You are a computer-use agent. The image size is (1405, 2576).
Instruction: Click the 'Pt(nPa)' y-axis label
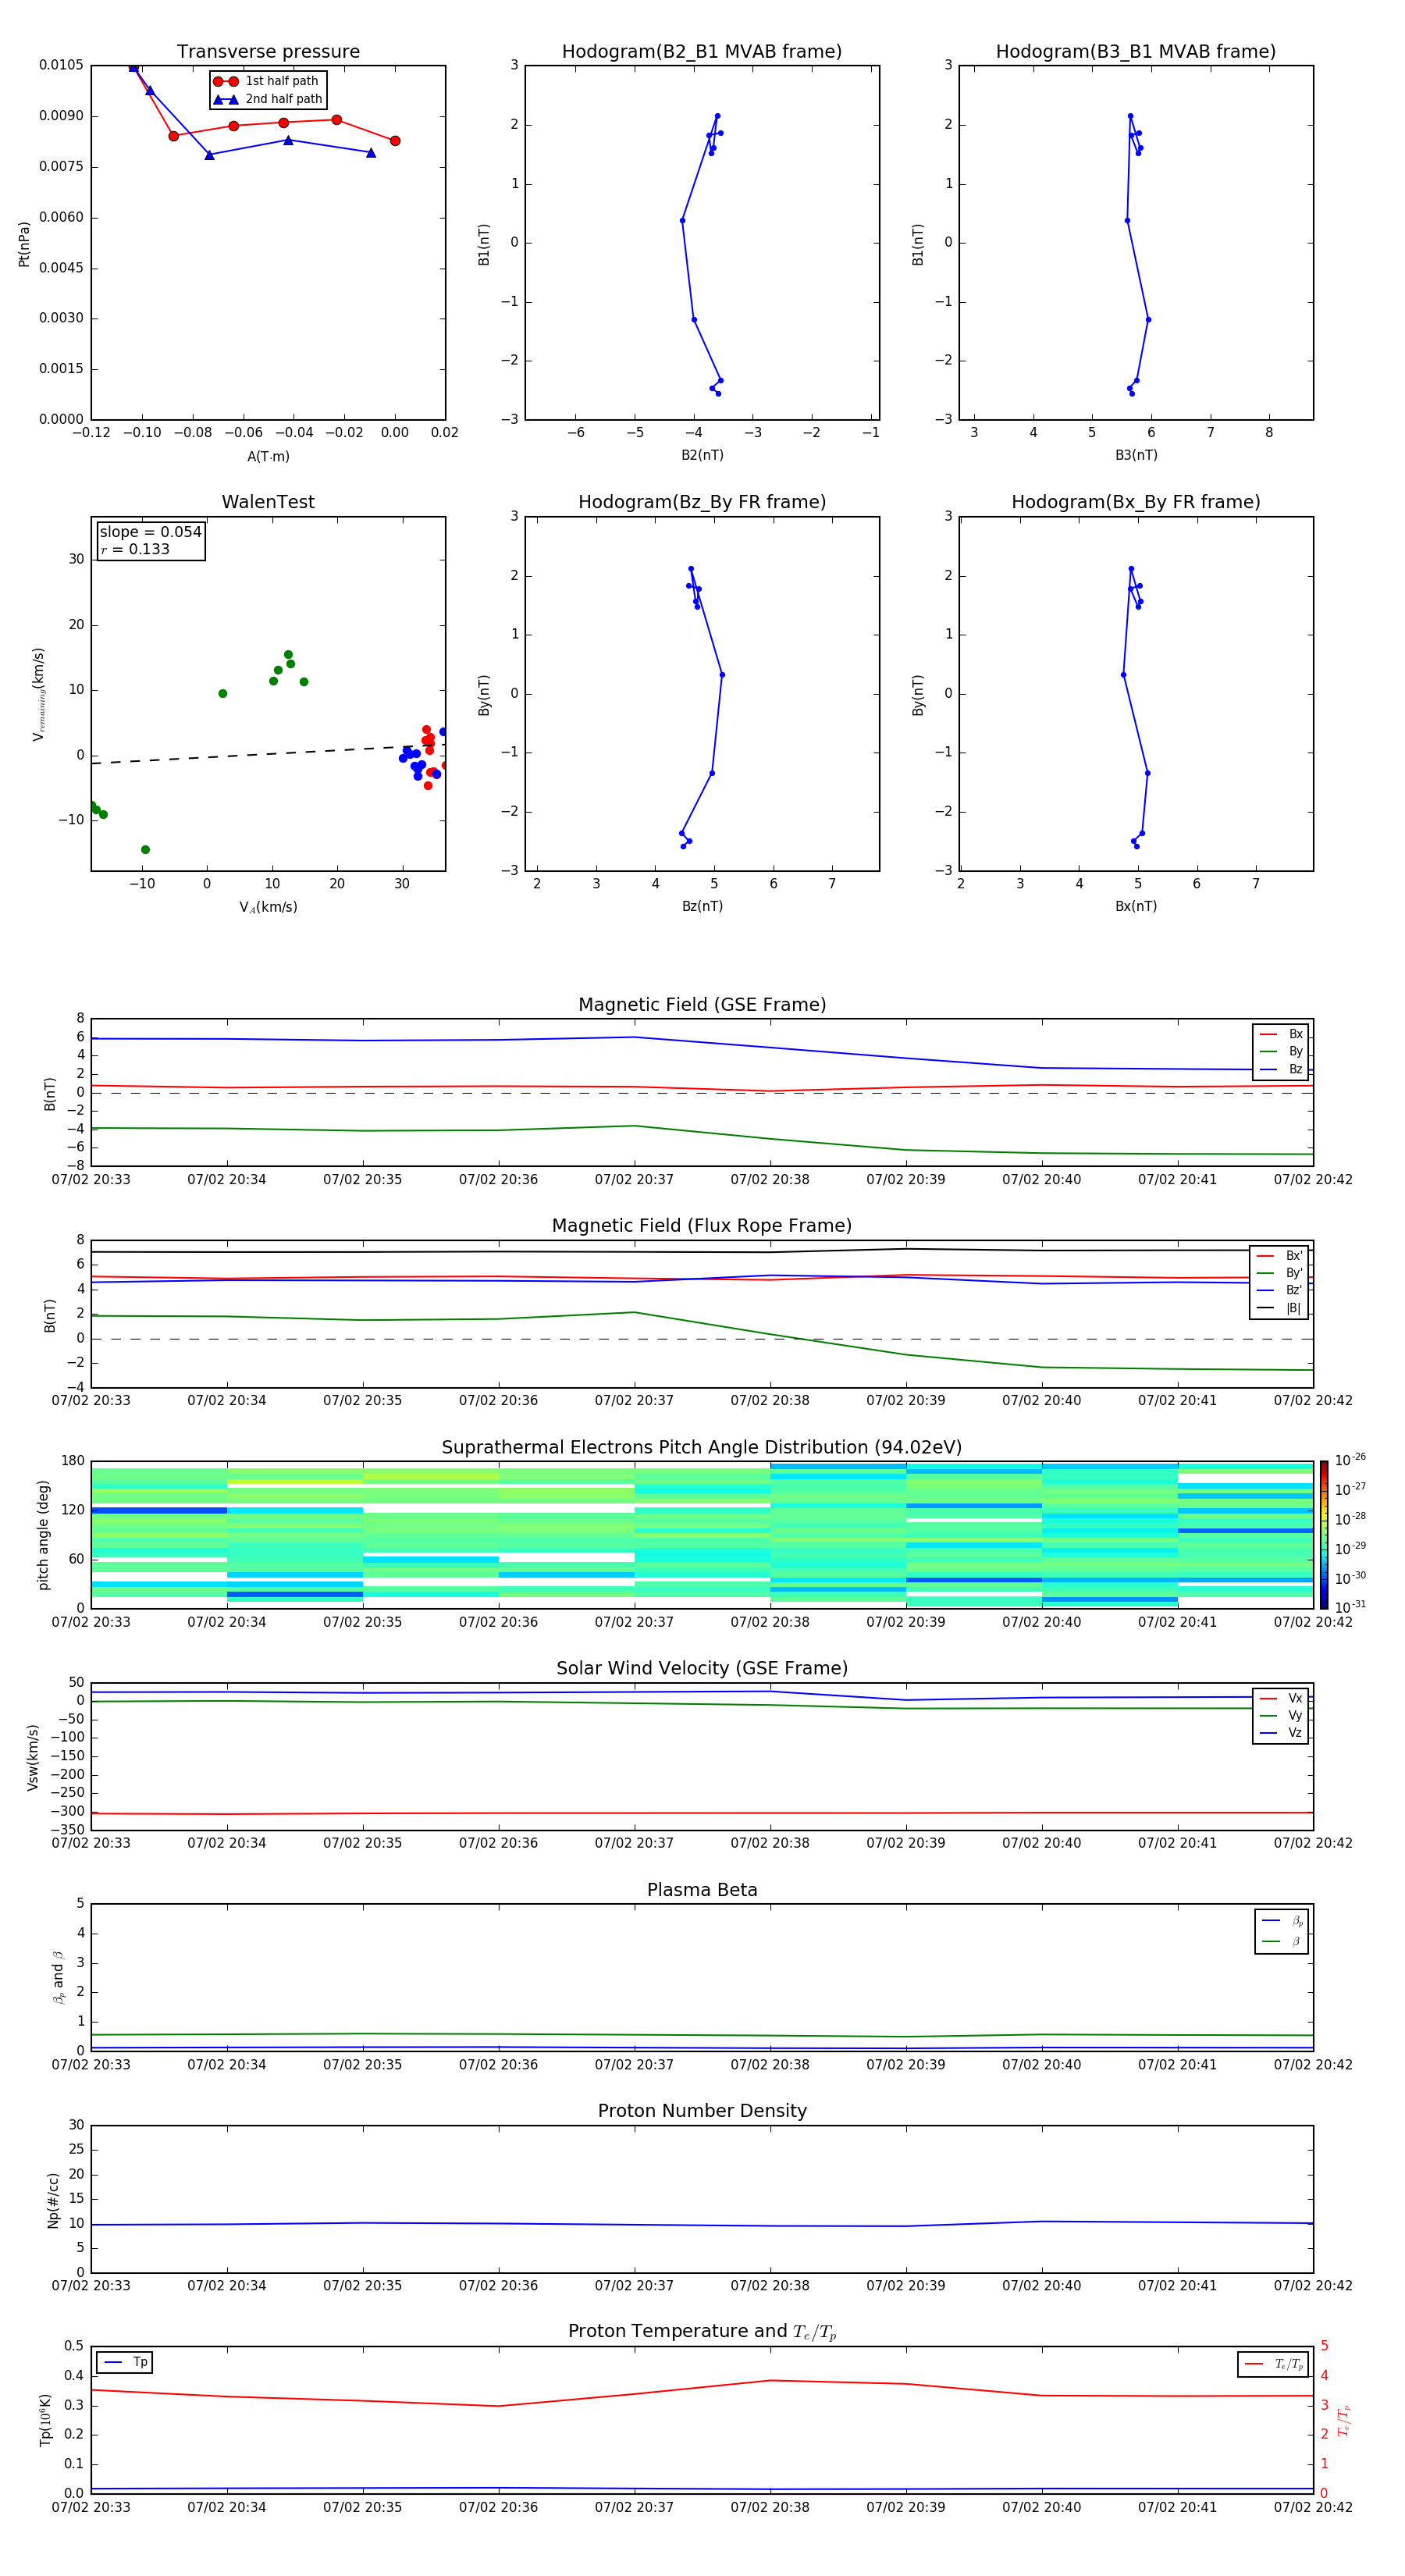pyautogui.click(x=24, y=243)
